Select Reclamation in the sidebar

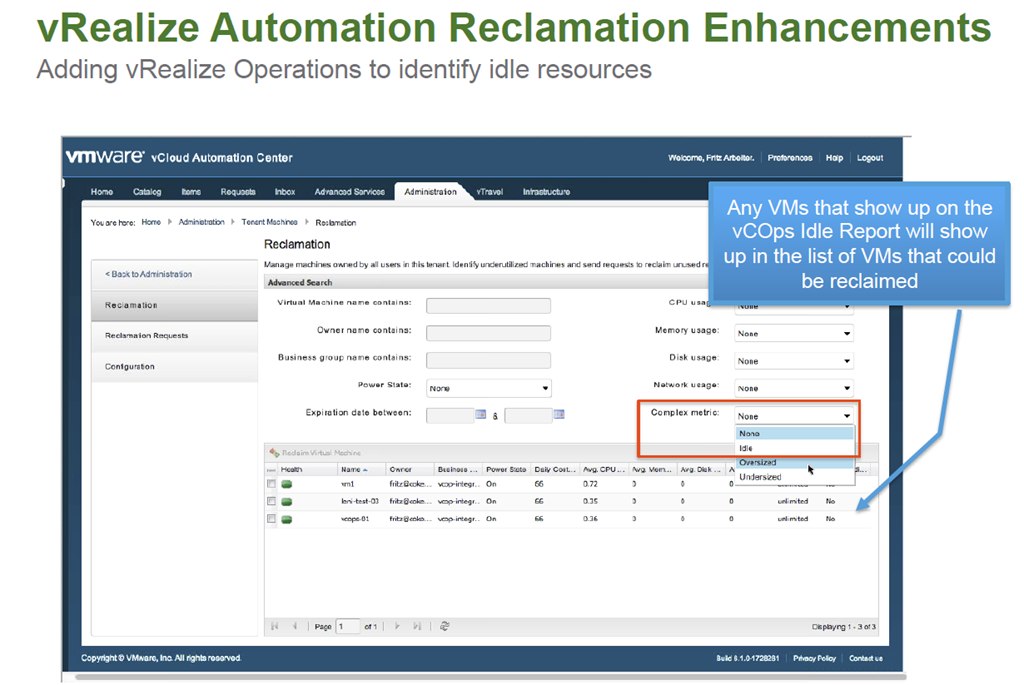coord(174,305)
